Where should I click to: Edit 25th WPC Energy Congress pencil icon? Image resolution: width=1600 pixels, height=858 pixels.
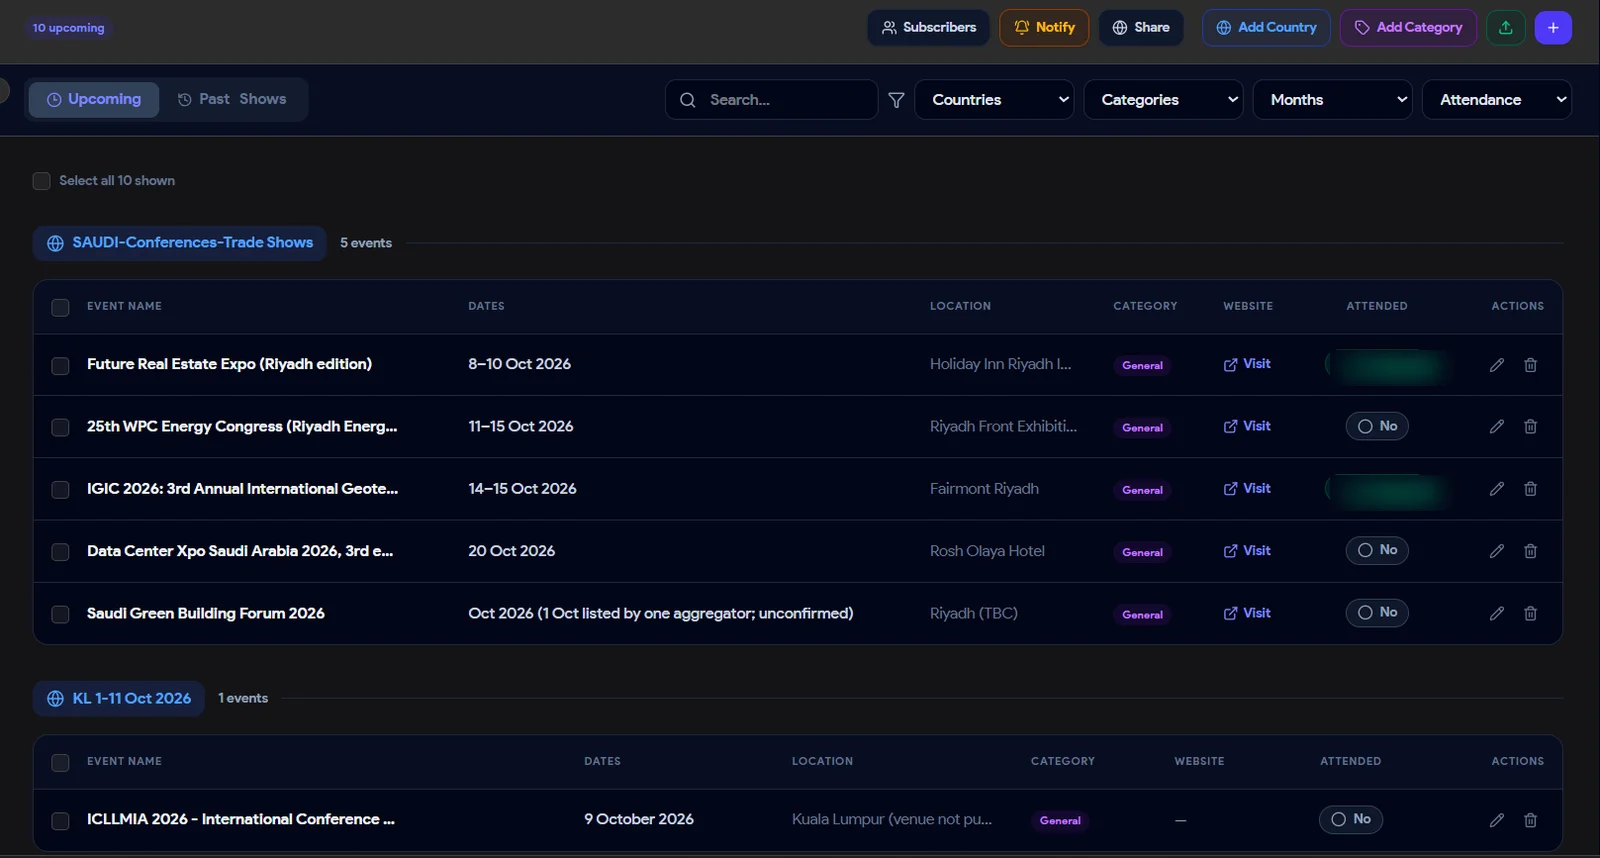coord(1496,426)
